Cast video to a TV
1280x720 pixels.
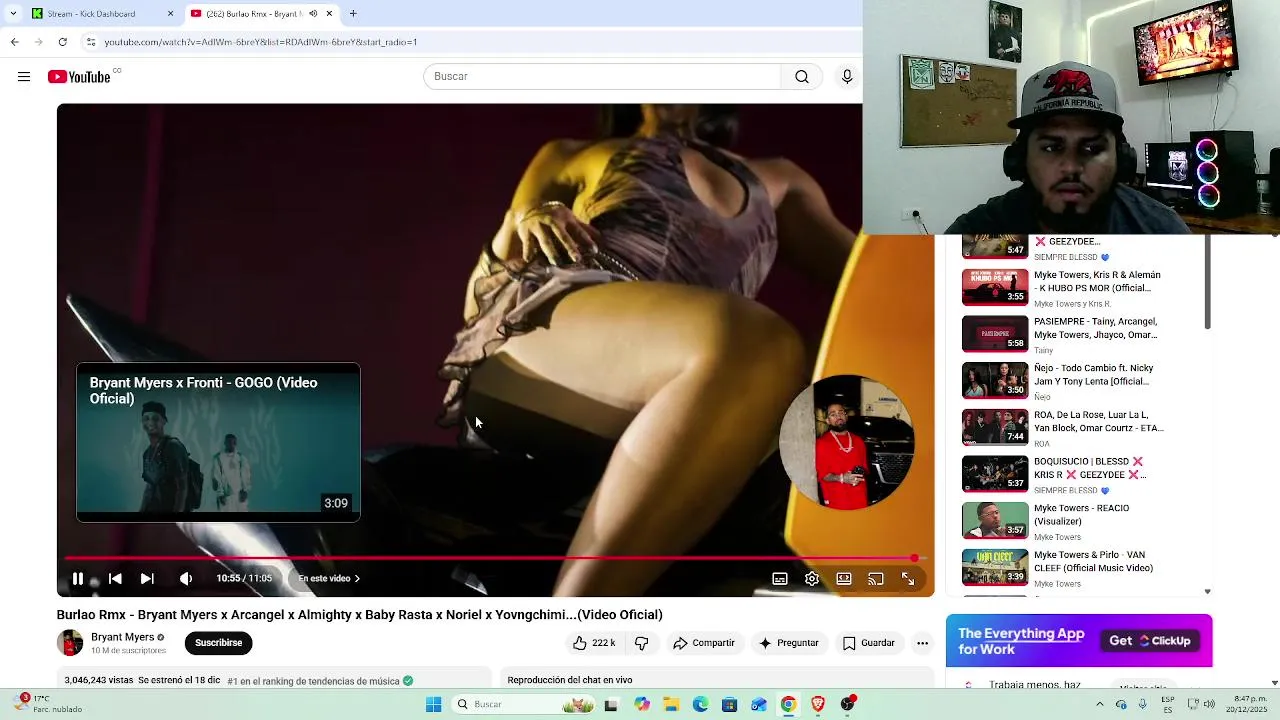pyautogui.click(x=876, y=578)
